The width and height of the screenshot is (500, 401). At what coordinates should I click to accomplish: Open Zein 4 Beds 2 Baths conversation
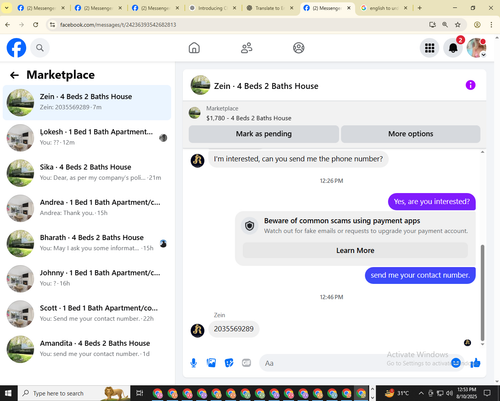(x=87, y=102)
